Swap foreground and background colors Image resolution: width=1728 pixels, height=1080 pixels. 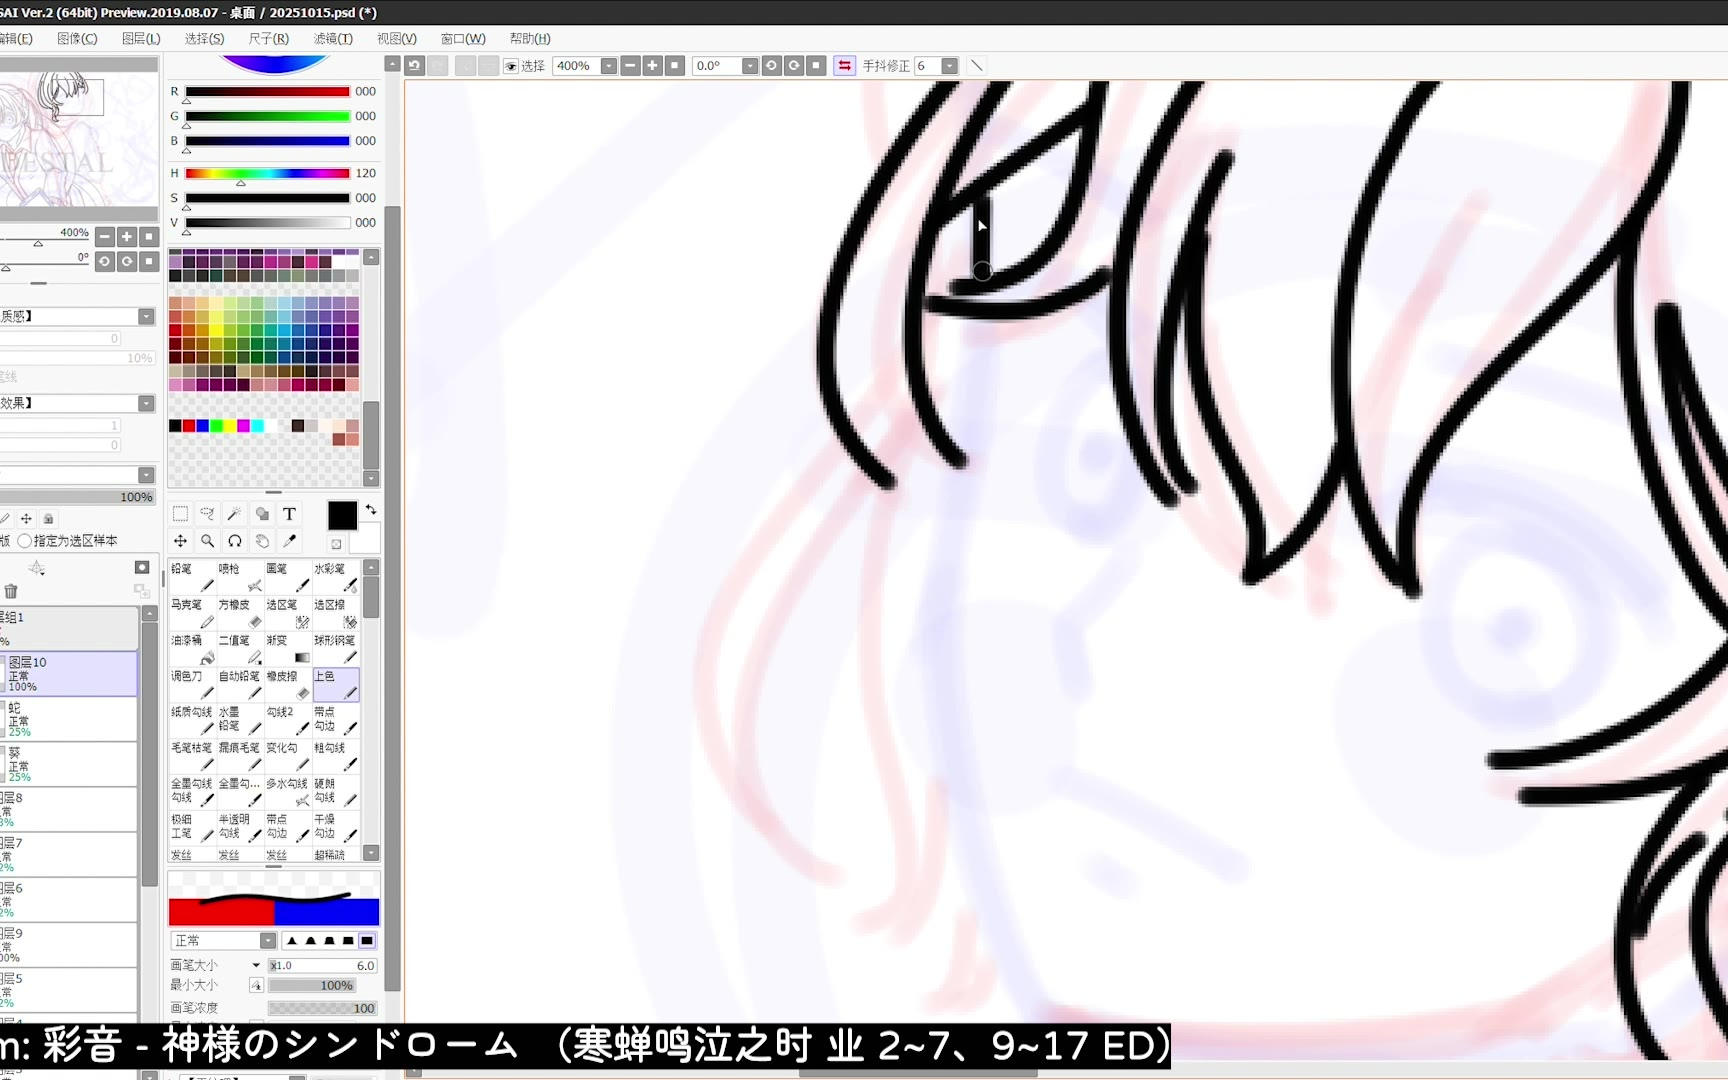[x=371, y=510]
